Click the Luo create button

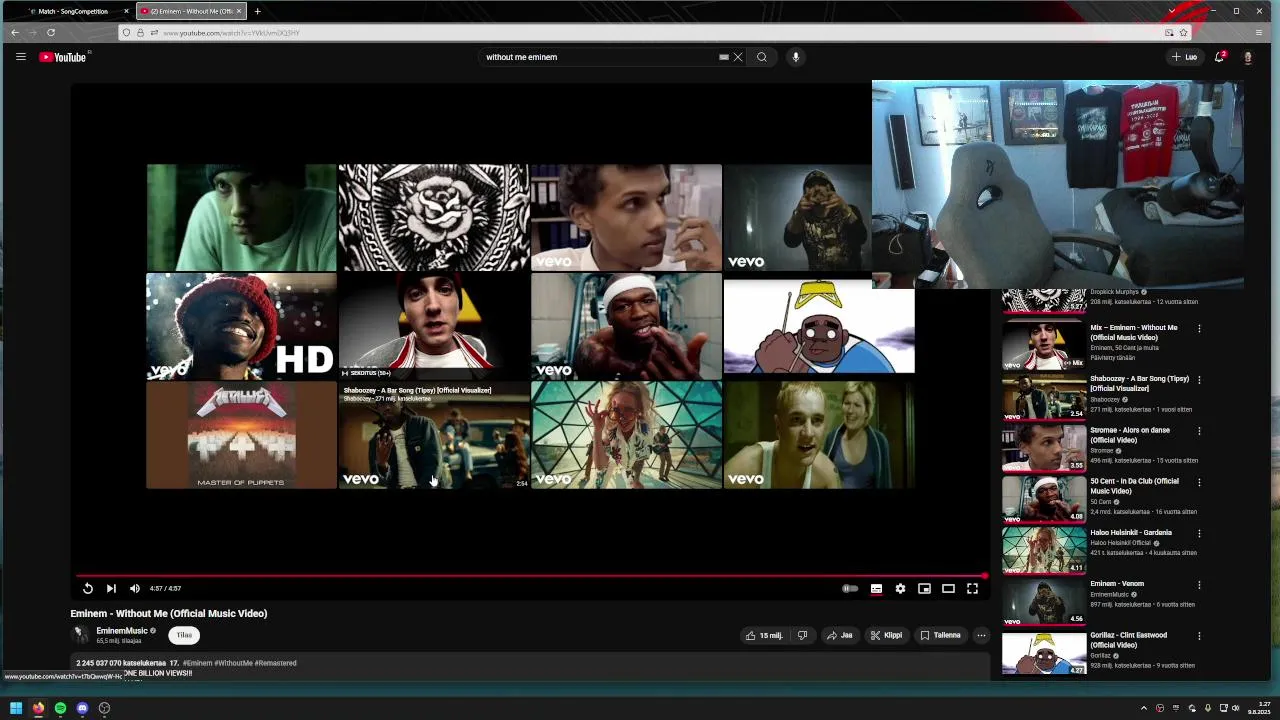tap(1185, 57)
